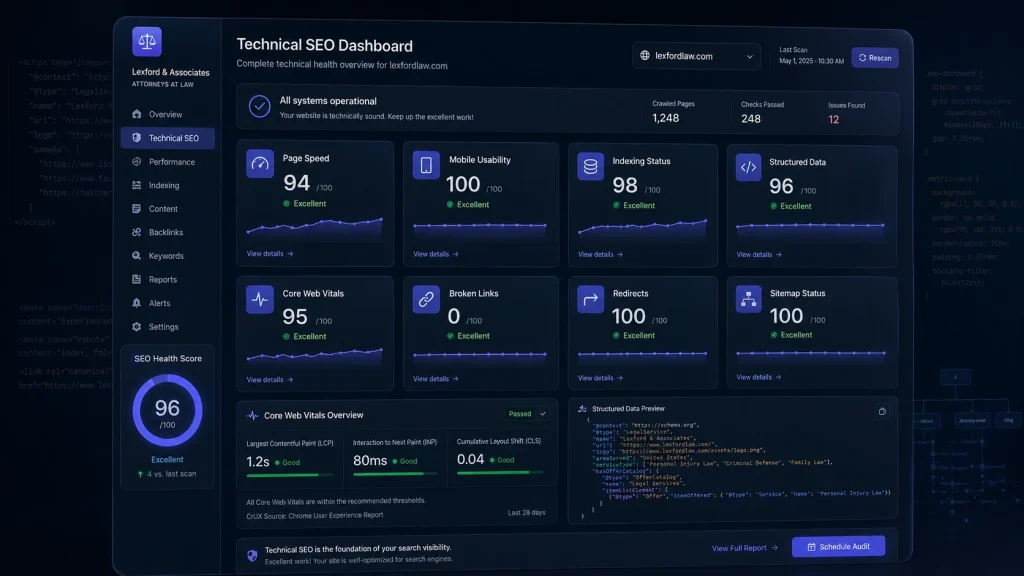Click the Performance icon in sidebar
1024x576 pixels.
coord(136,161)
